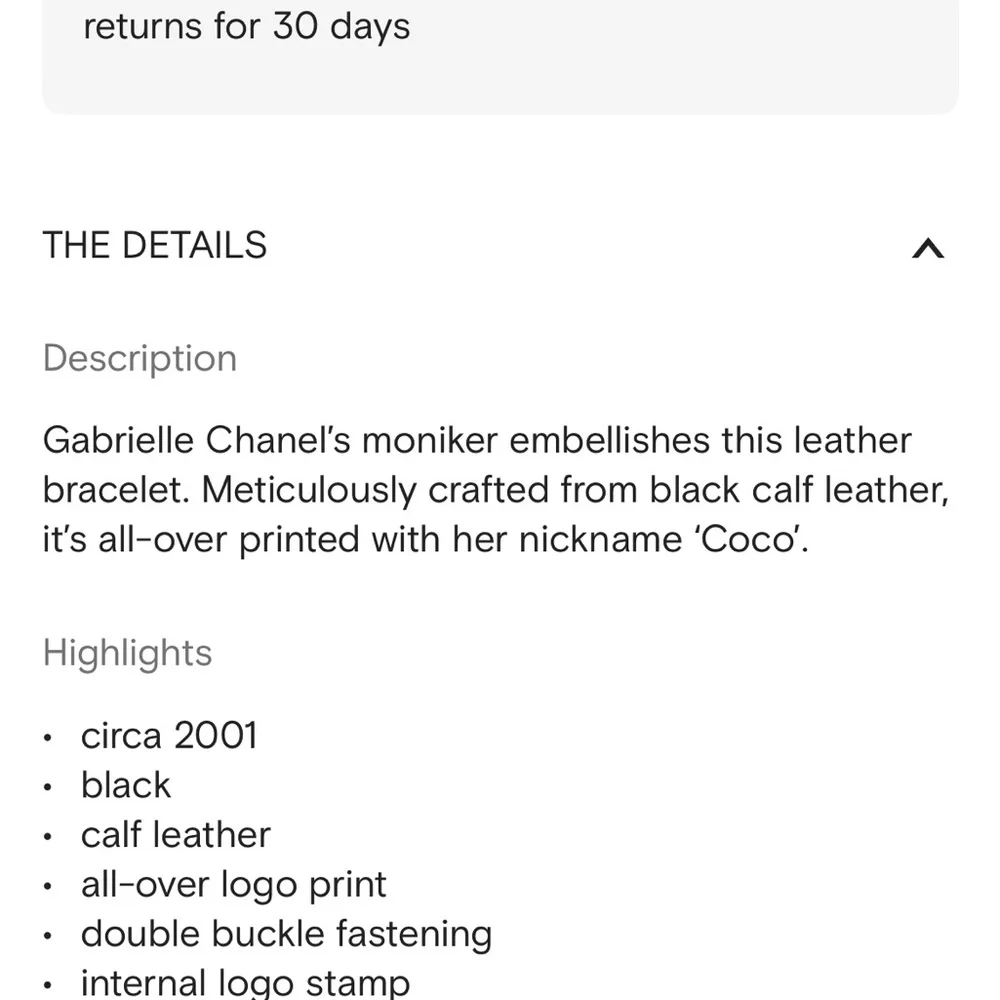Click the 'circa 2001' highlight item
The image size is (1000, 1000).
[x=169, y=736]
